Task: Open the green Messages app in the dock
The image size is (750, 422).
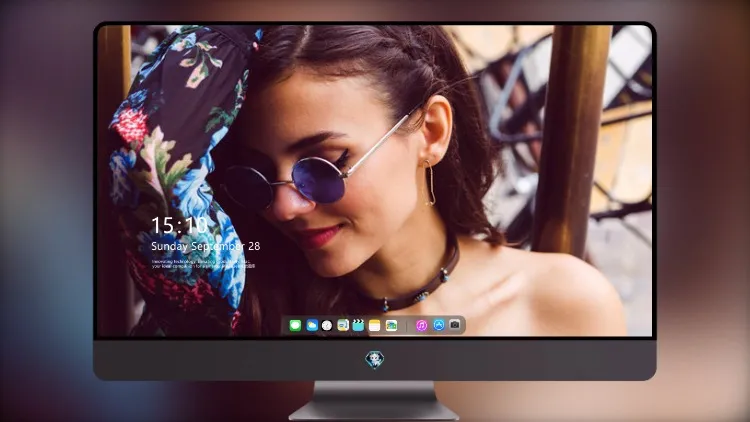Action: 295,325
